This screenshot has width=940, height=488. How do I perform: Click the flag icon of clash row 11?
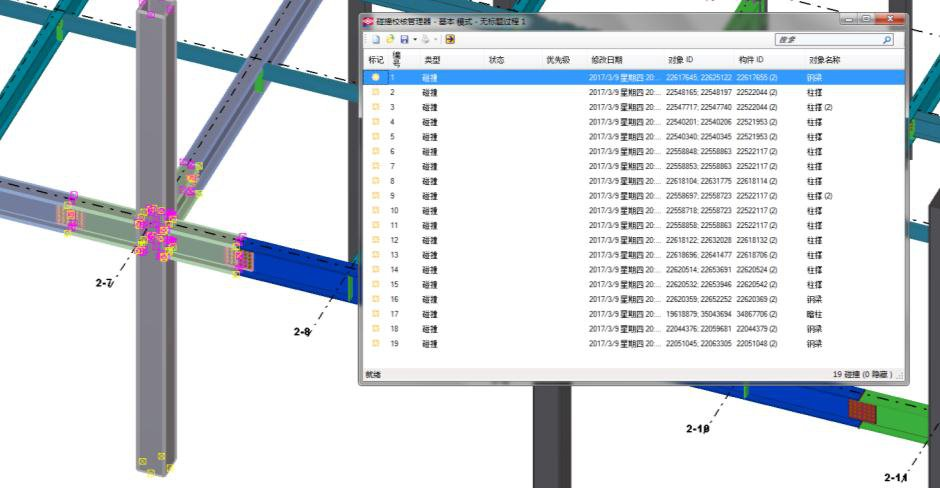point(375,225)
